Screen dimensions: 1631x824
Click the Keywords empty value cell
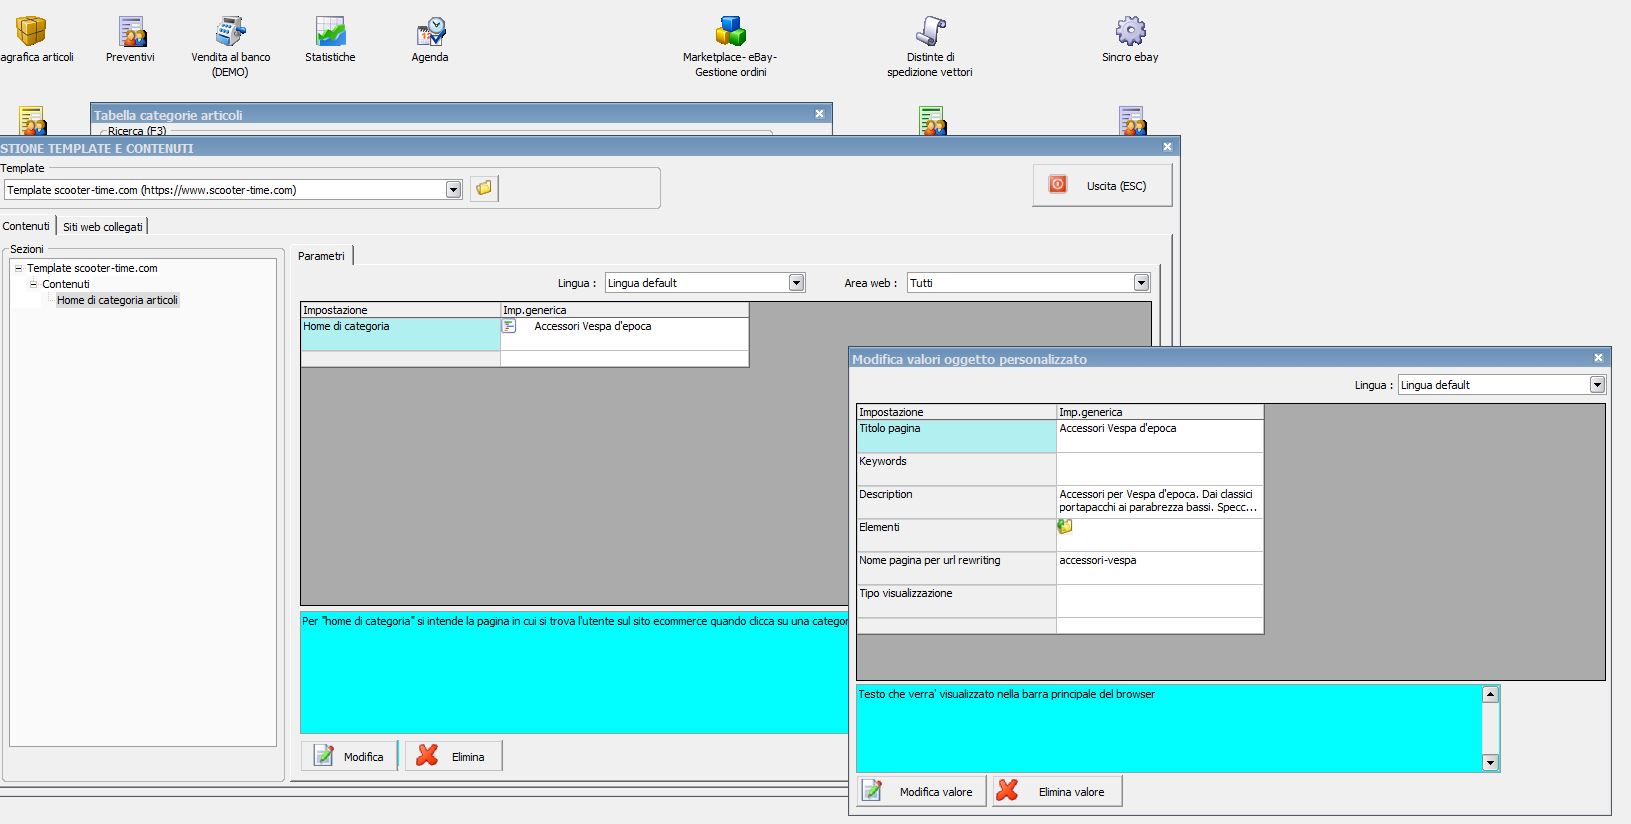pyautogui.click(x=1160, y=469)
